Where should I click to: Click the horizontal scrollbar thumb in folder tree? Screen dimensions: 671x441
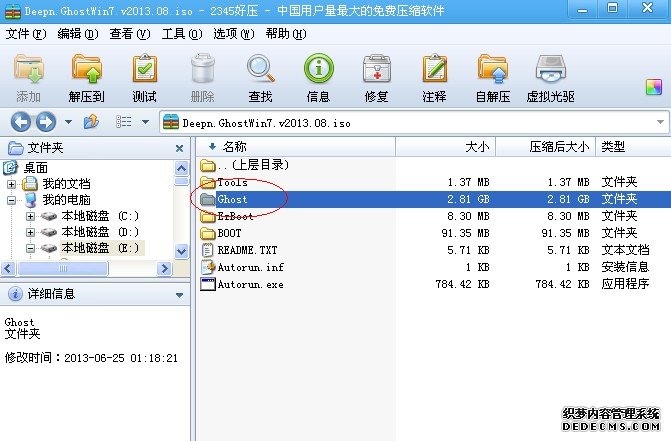pyautogui.click(x=63, y=269)
